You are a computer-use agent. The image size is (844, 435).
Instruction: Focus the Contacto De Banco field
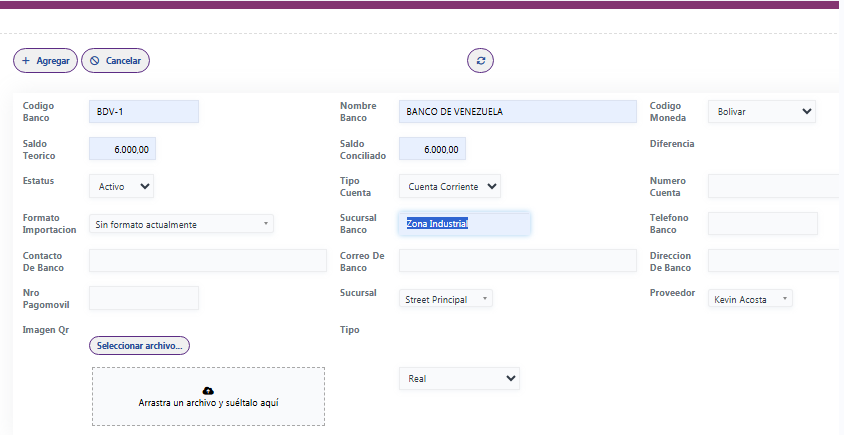[207, 261]
